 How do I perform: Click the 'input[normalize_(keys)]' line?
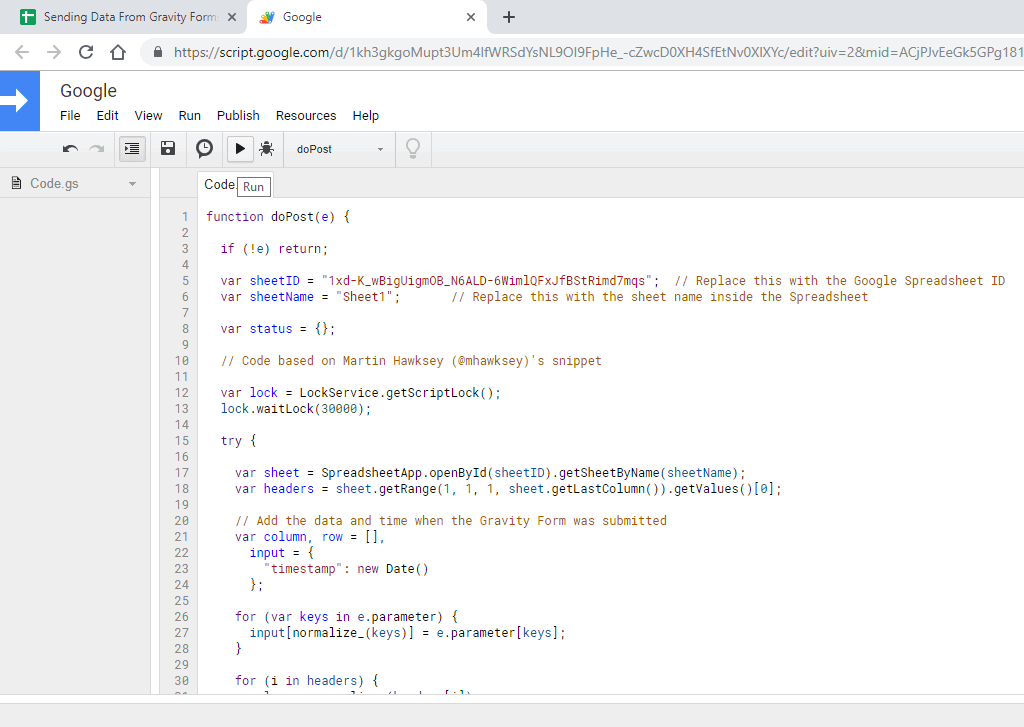coord(408,633)
